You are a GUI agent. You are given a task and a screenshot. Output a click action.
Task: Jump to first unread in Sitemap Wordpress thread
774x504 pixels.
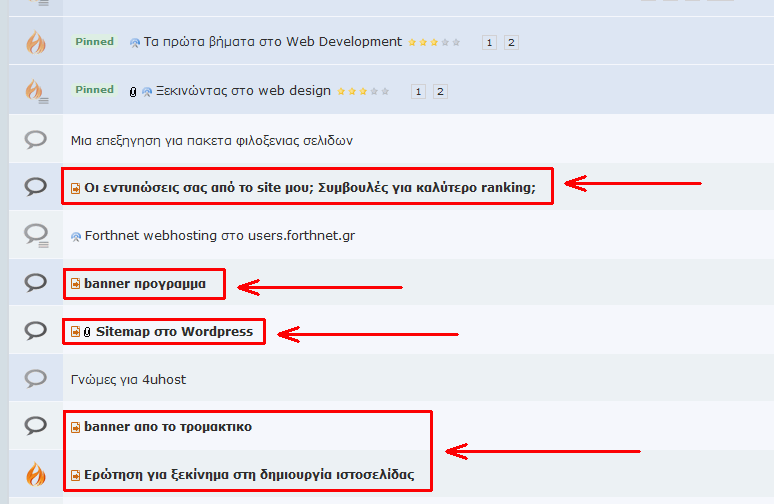pyautogui.click(x=76, y=332)
